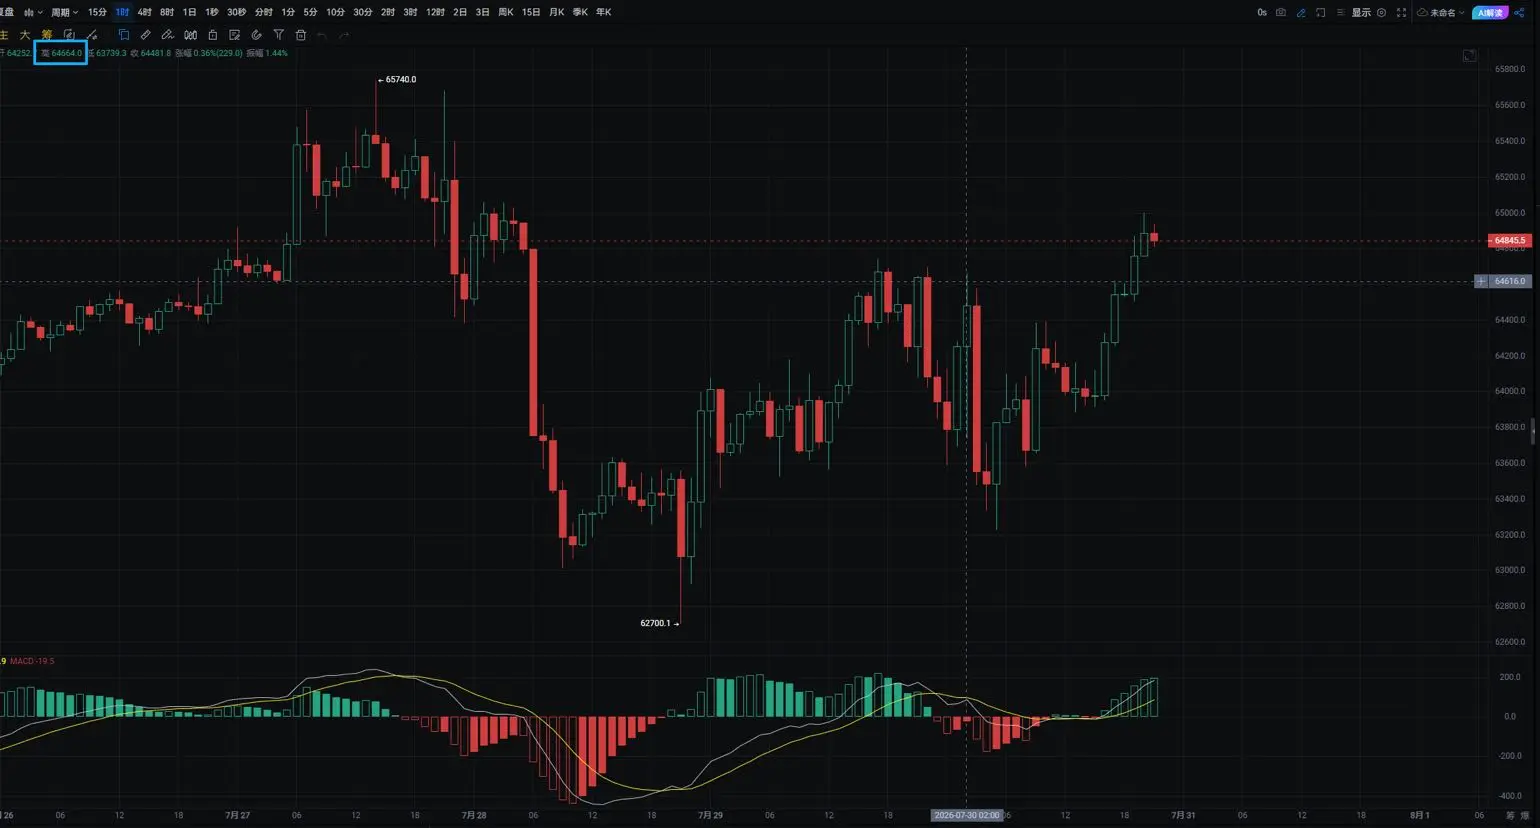Switch to the 8时 timeframe
The image size is (1540, 828).
167,12
